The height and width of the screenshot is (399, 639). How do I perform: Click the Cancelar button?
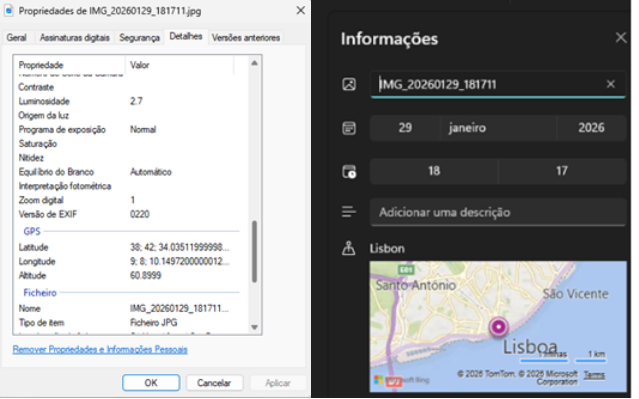pyautogui.click(x=214, y=383)
